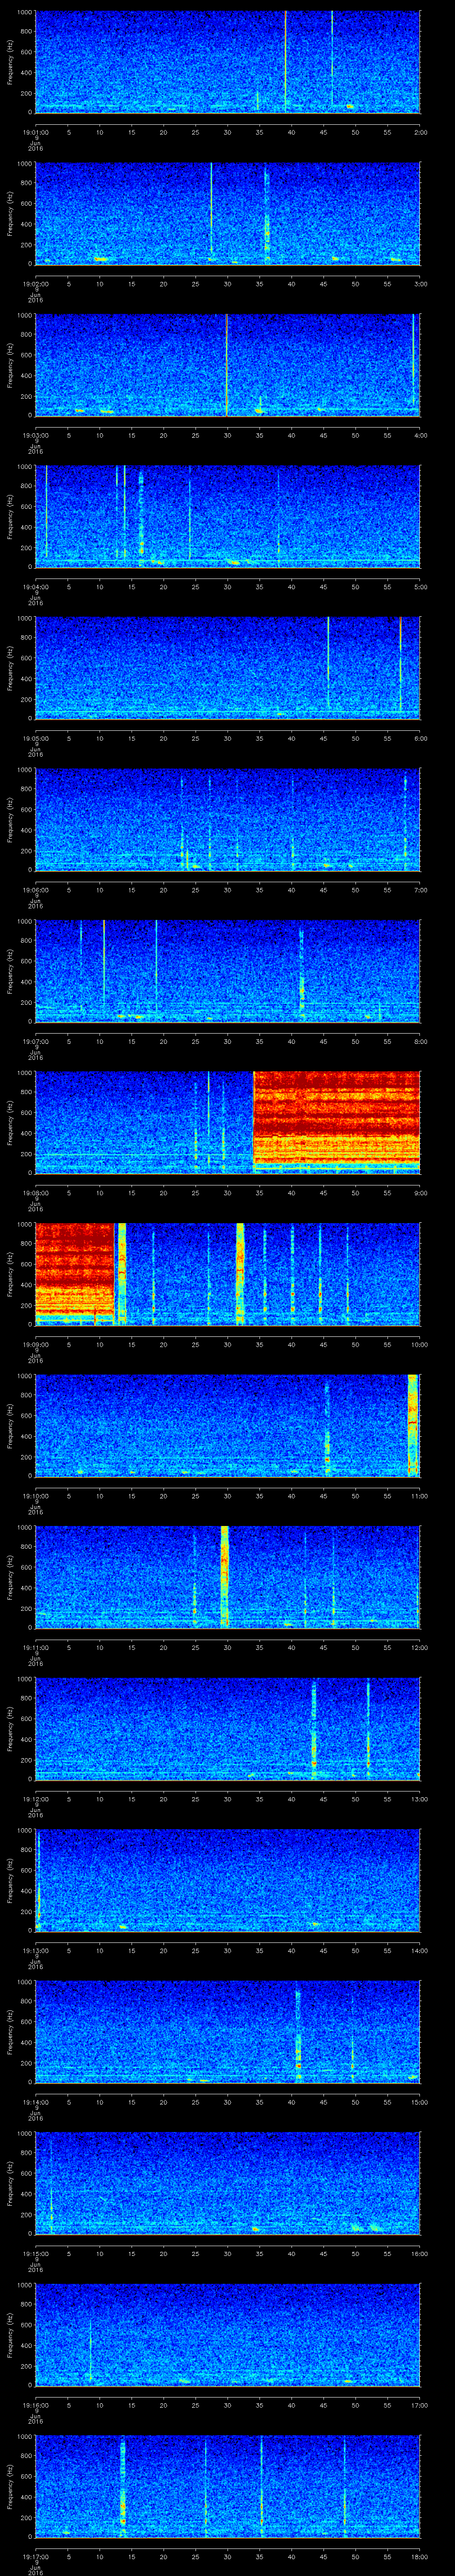Click the '11:00' end time label

[x=419, y=1496]
